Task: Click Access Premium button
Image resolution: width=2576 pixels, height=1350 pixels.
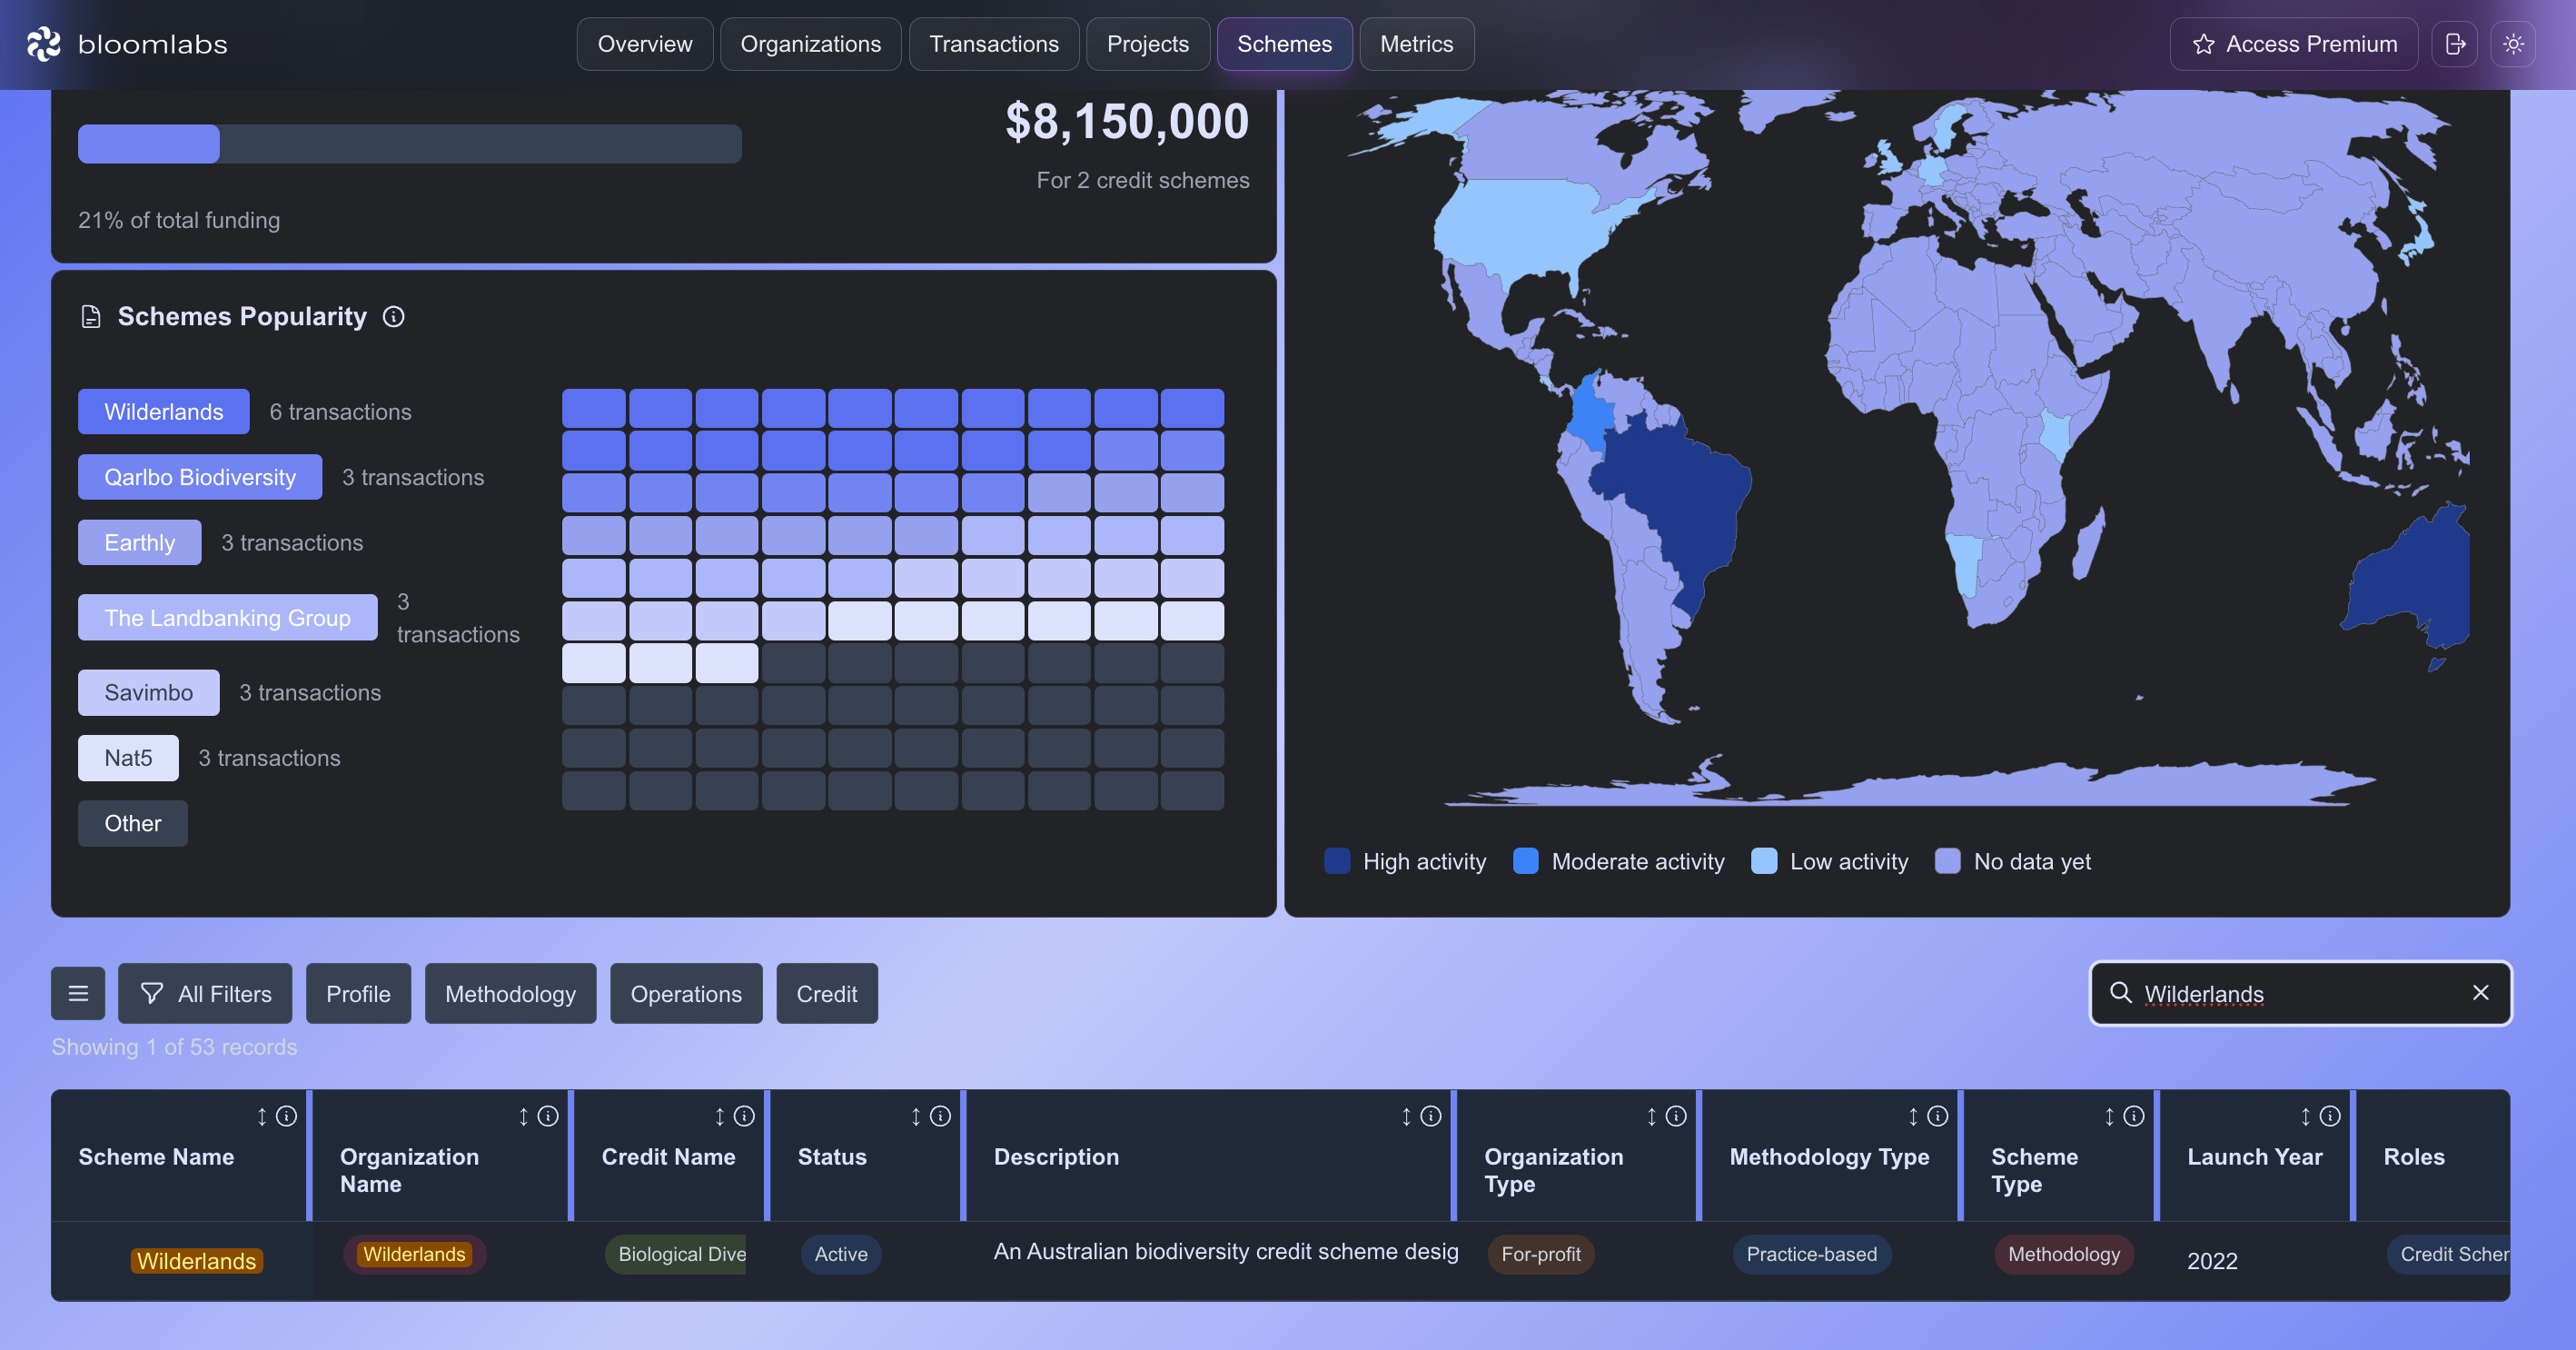Action: click(x=2294, y=44)
